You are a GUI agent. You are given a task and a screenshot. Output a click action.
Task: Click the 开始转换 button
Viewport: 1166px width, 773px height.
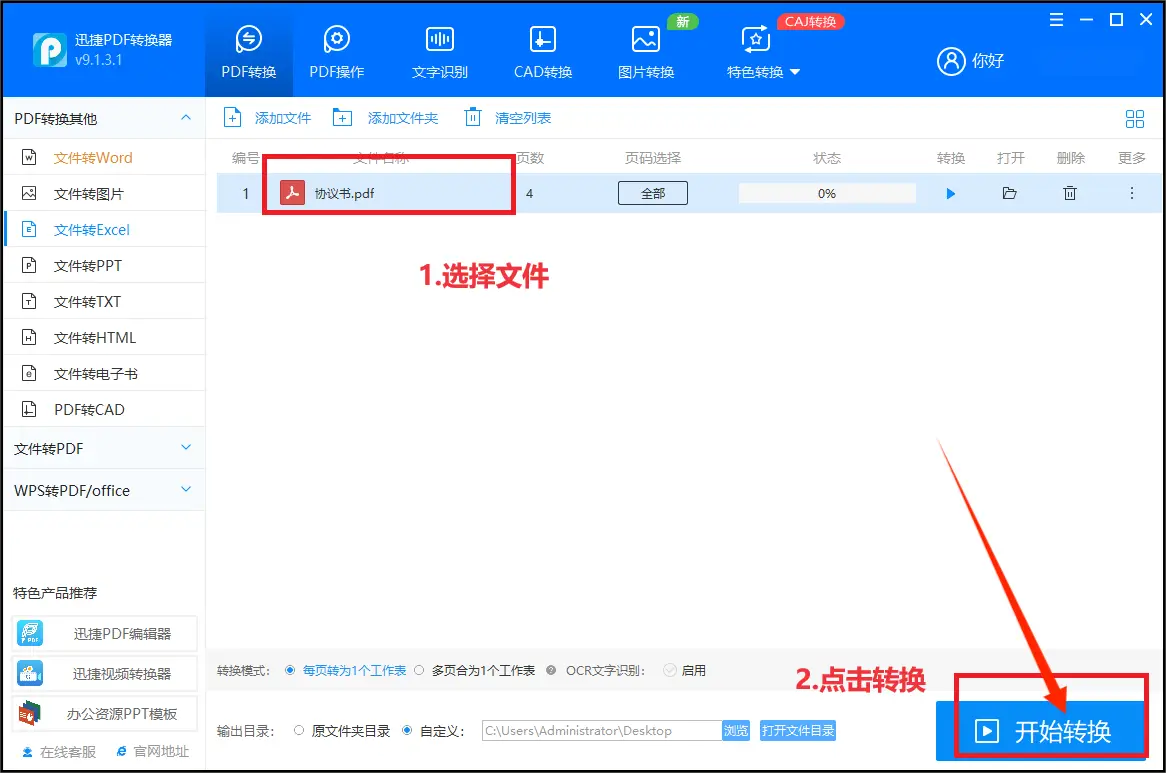(x=1041, y=731)
